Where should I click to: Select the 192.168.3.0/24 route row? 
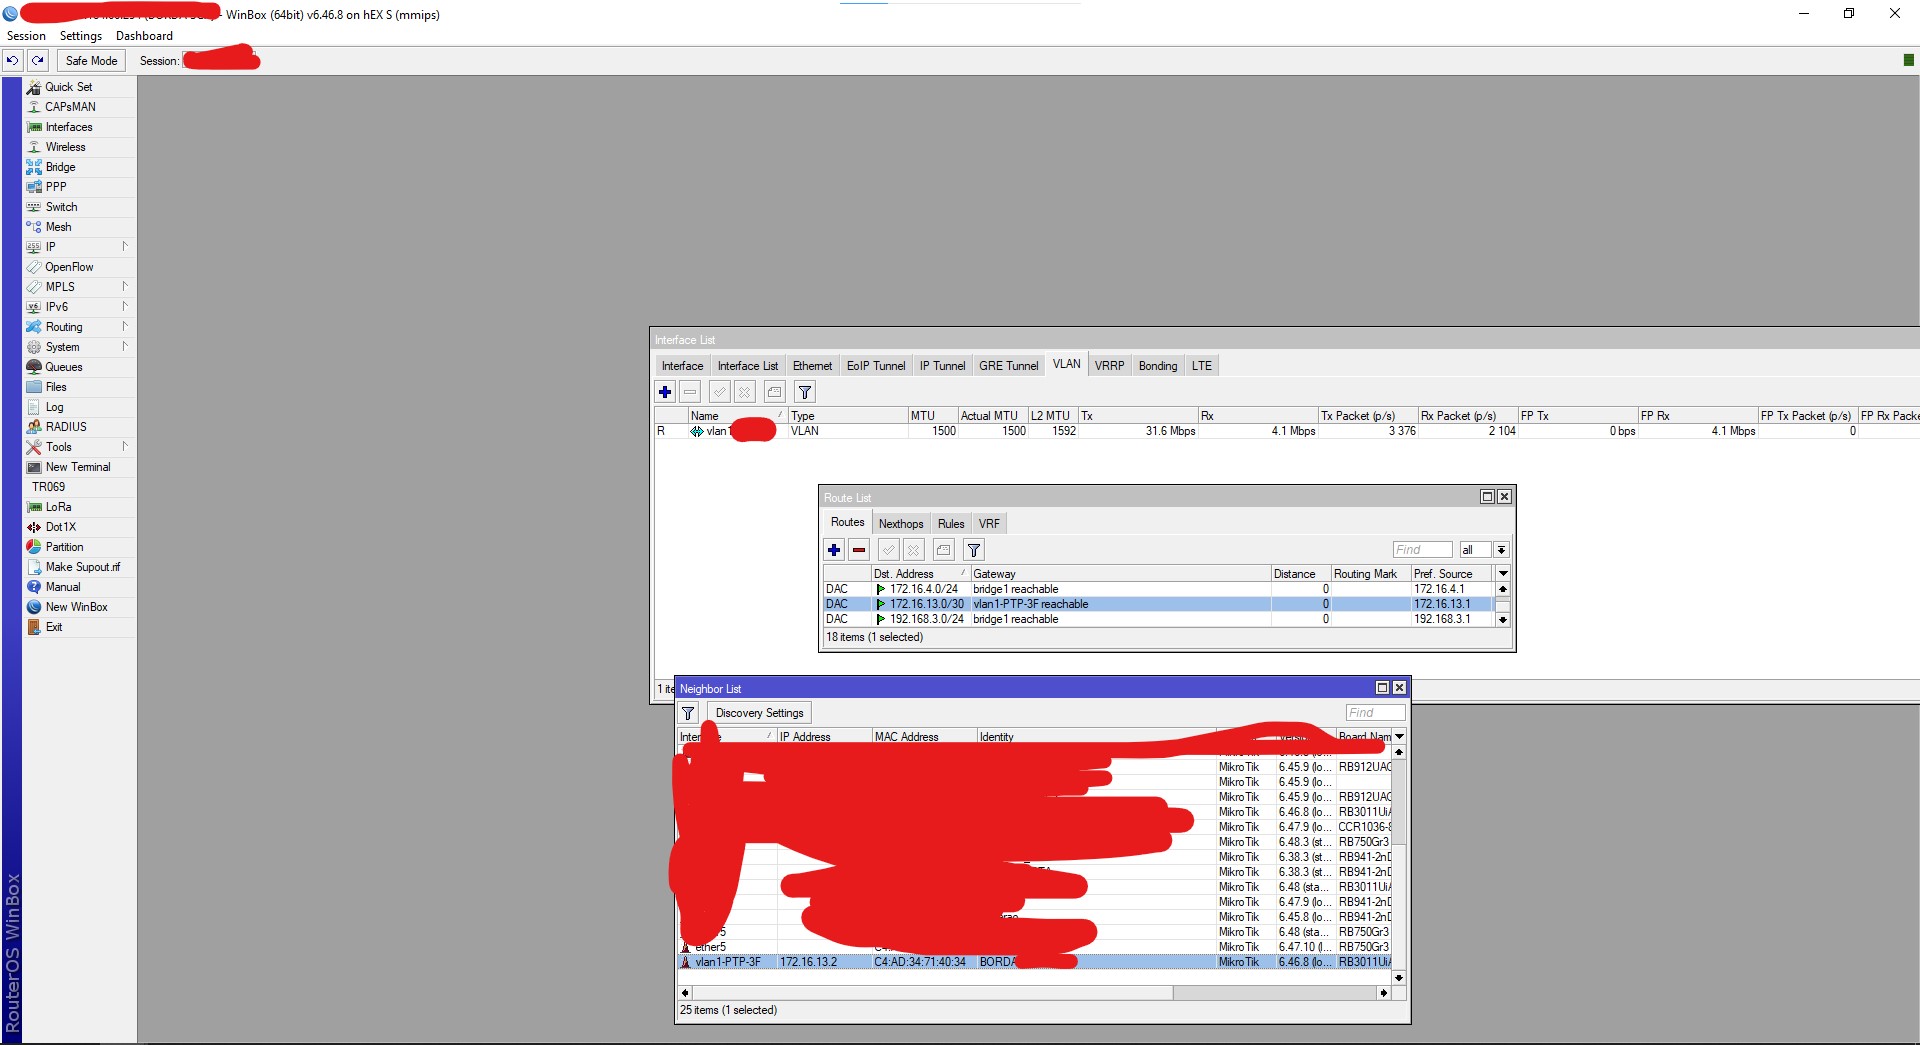[x=1160, y=619]
